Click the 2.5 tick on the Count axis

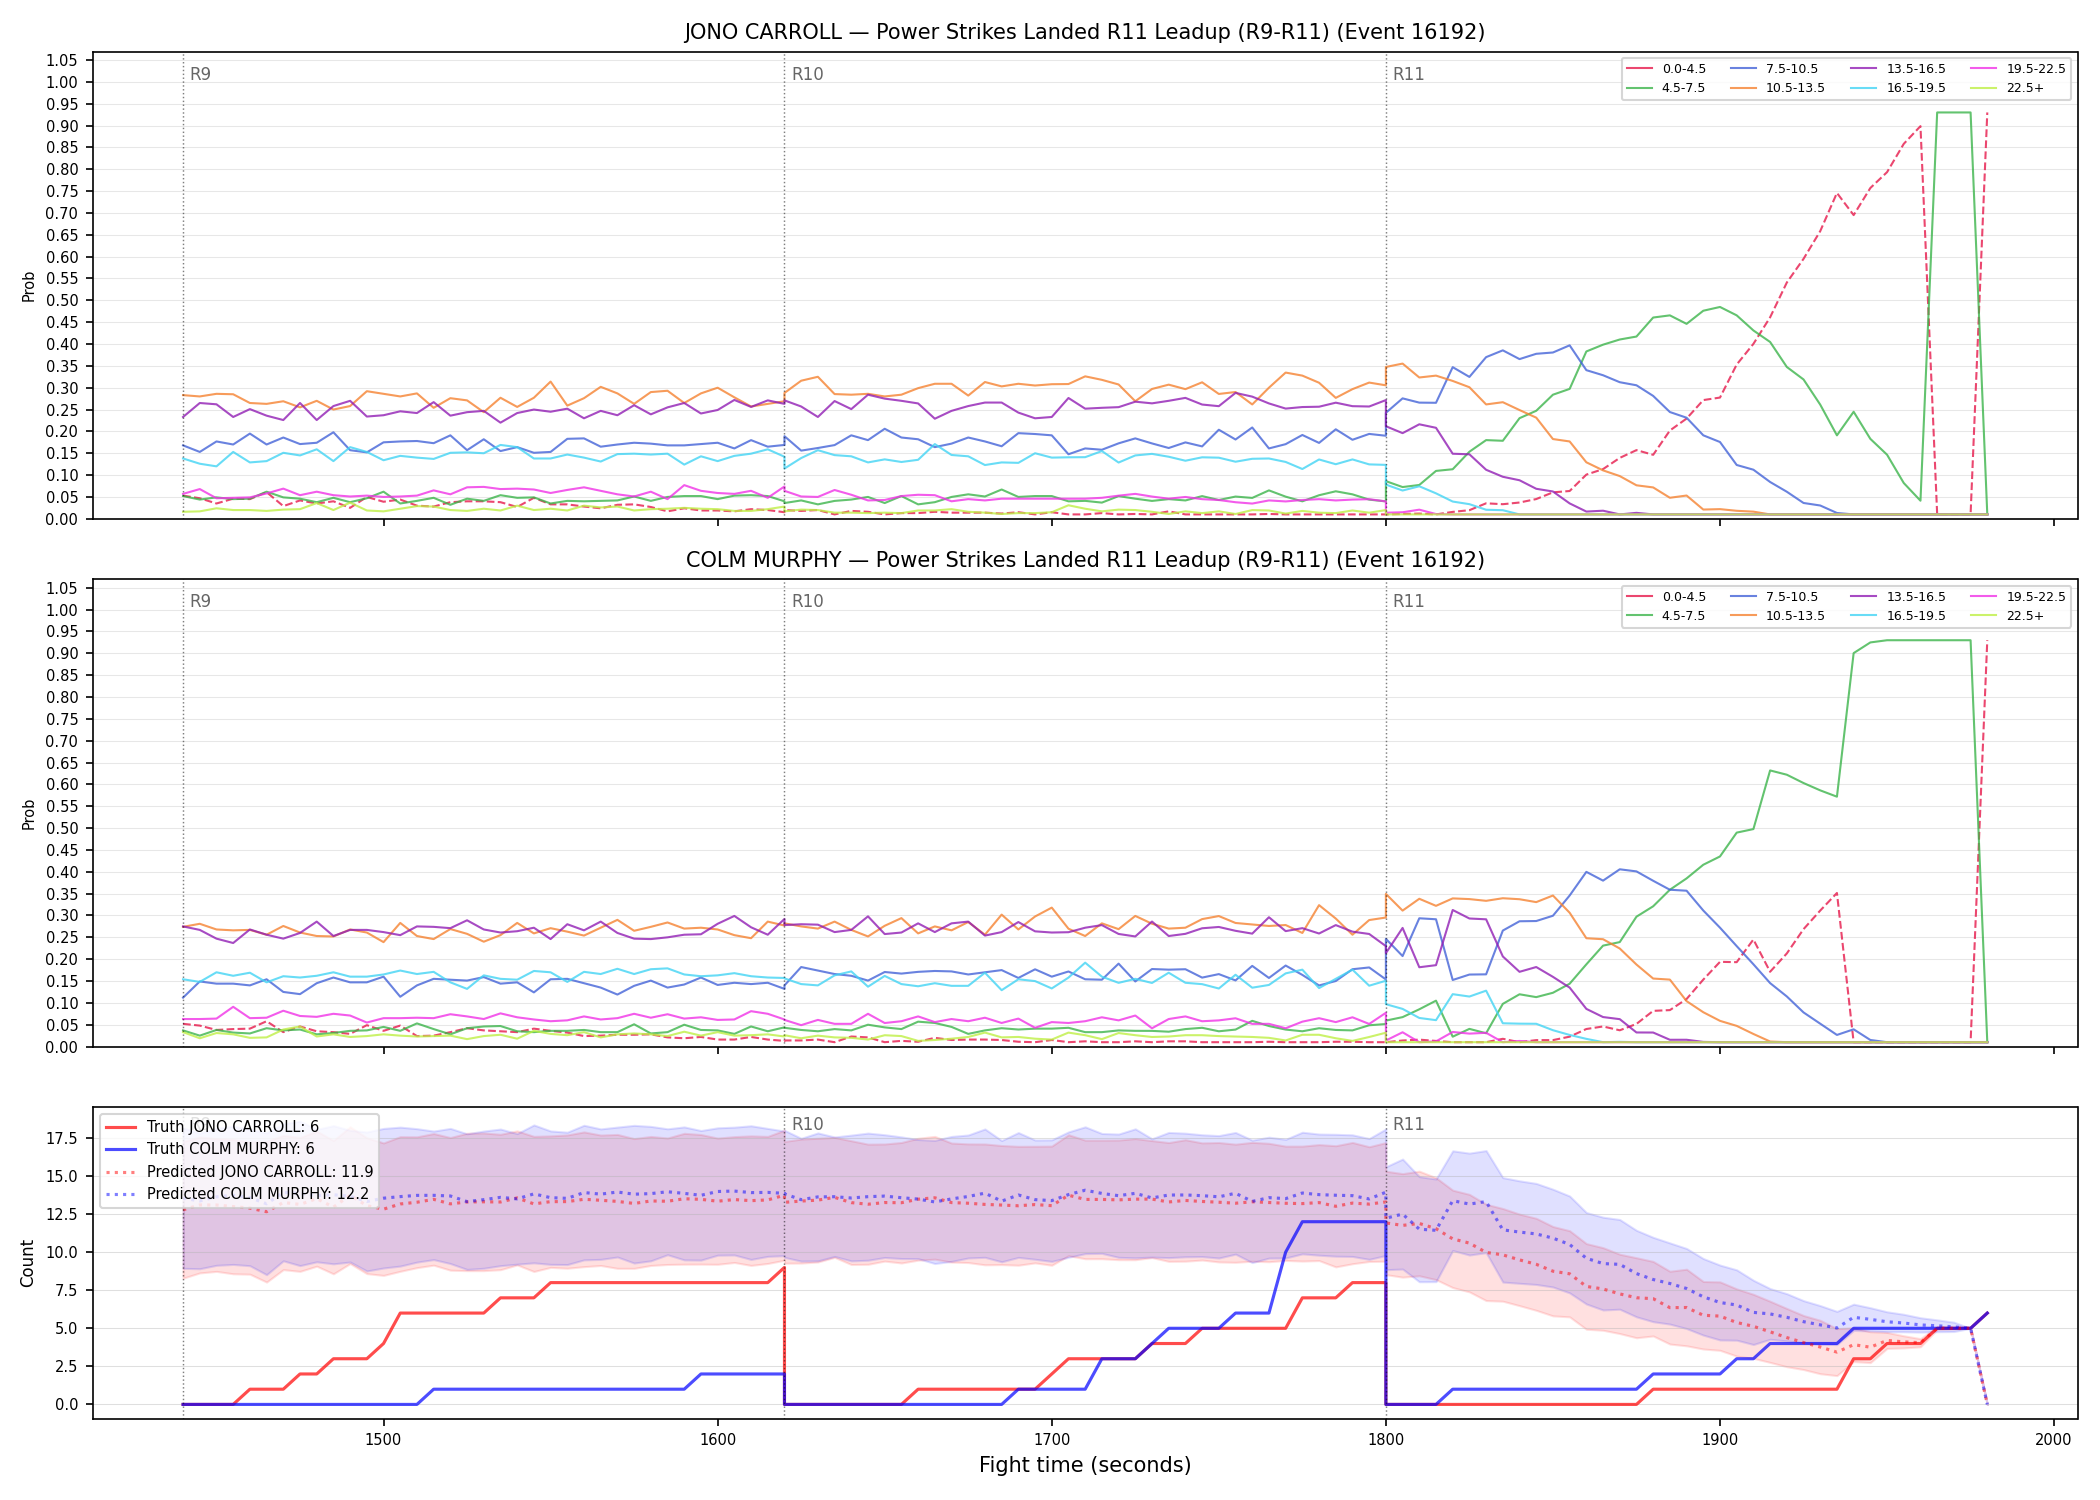67,1366
